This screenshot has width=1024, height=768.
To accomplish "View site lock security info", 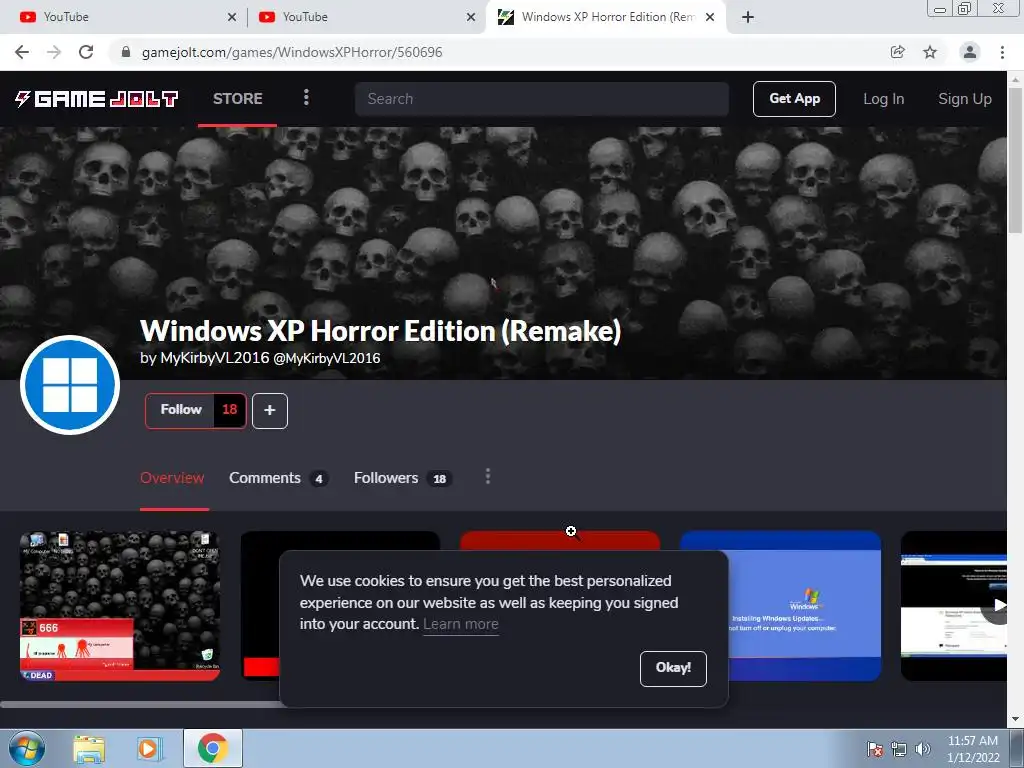I will (x=126, y=52).
